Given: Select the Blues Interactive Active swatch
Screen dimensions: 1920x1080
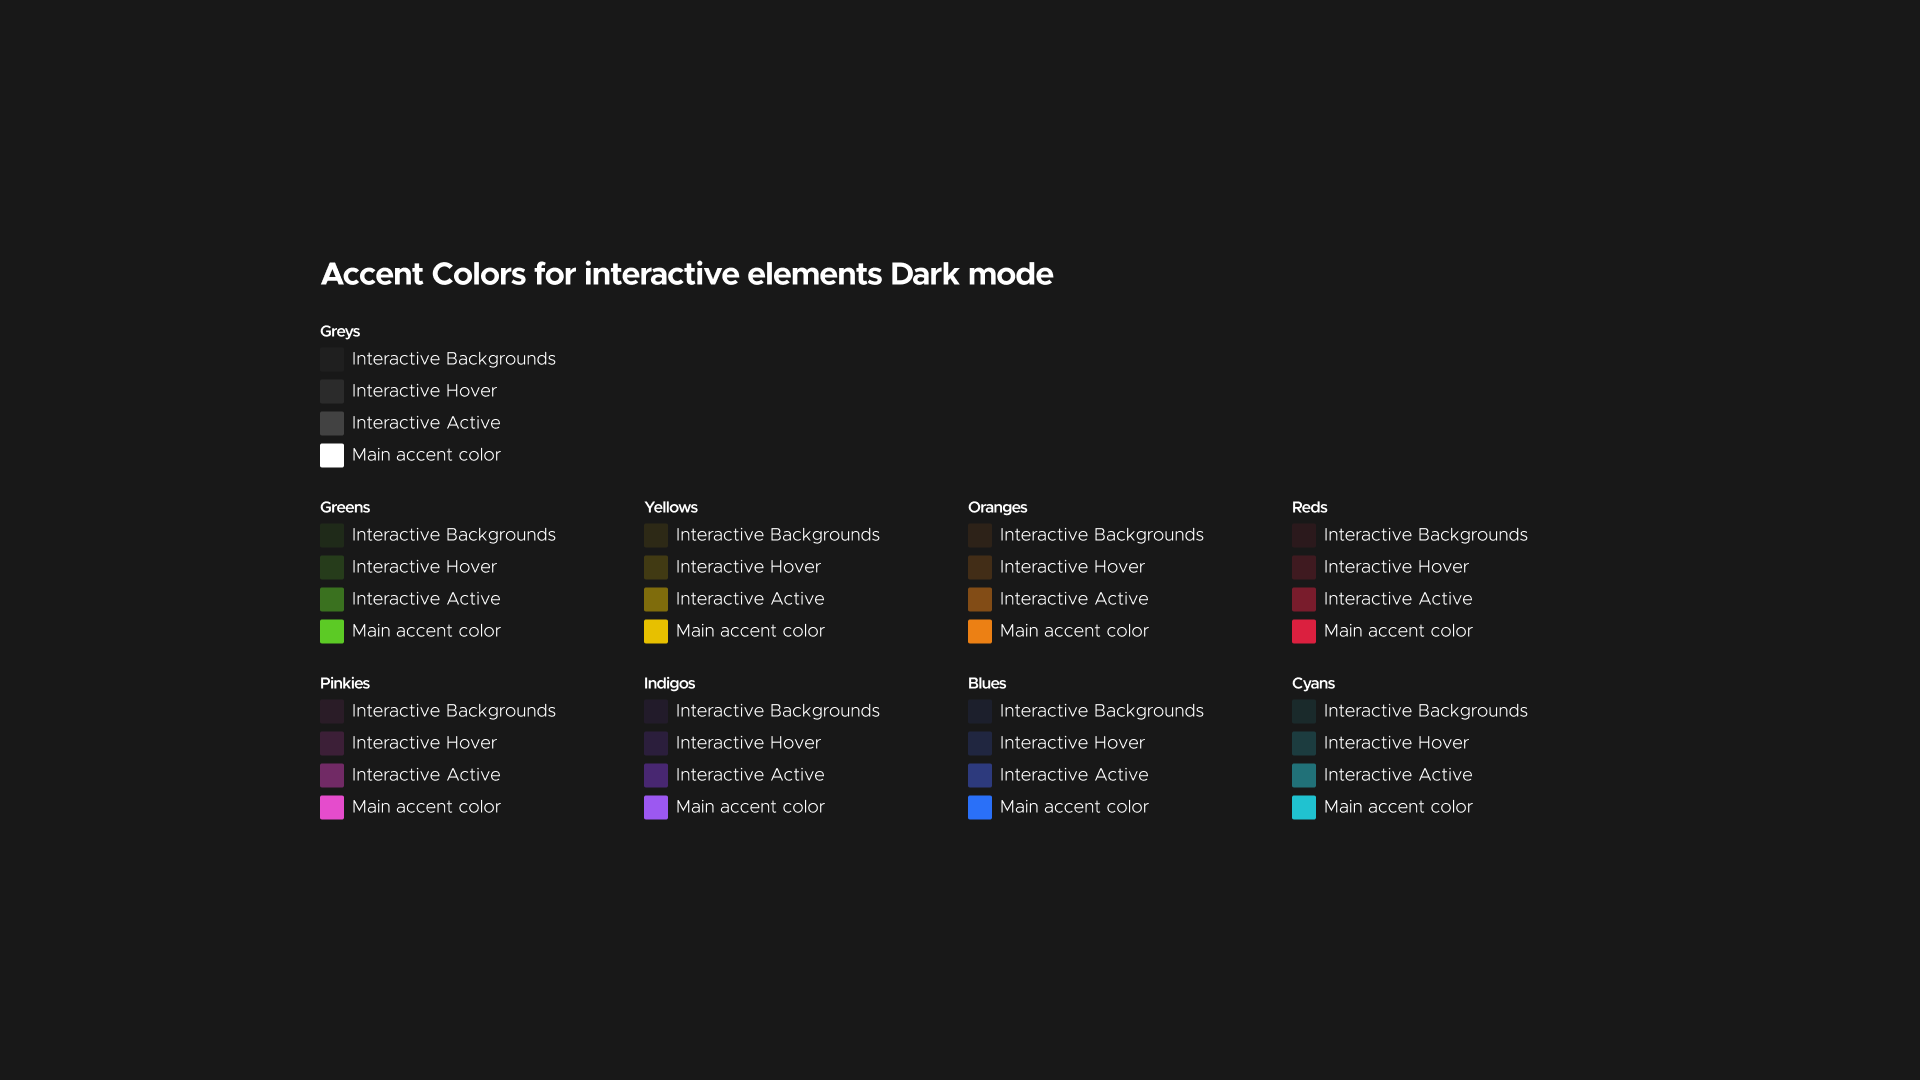Looking at the screenshot, I should click(x=979, y=776).
